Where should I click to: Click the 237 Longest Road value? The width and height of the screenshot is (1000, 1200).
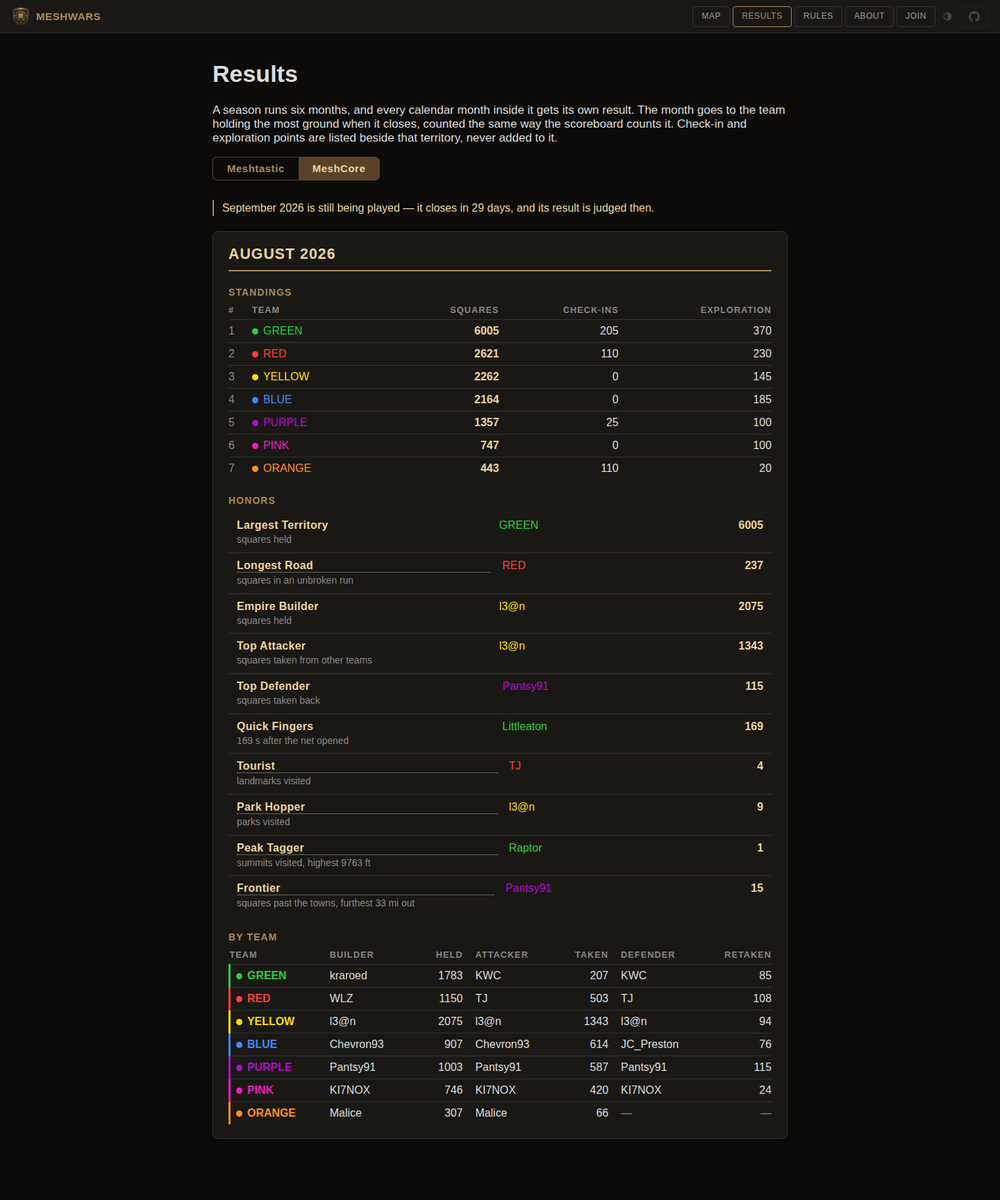point(754,565)
